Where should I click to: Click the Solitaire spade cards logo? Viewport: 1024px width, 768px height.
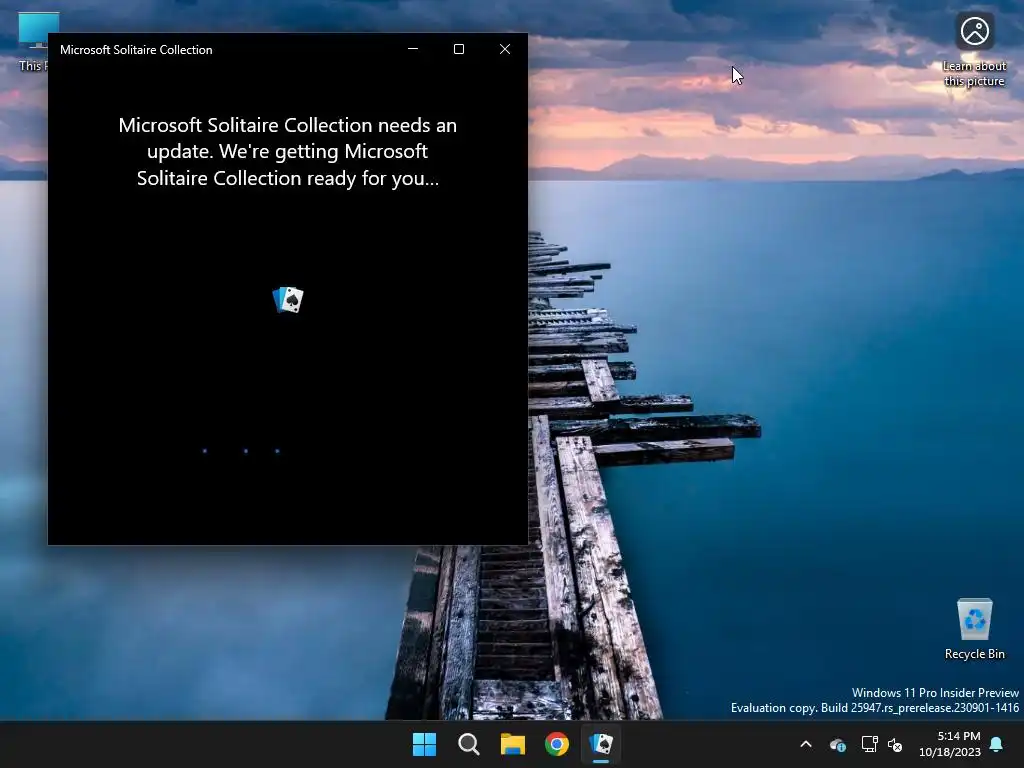point(288,300)
